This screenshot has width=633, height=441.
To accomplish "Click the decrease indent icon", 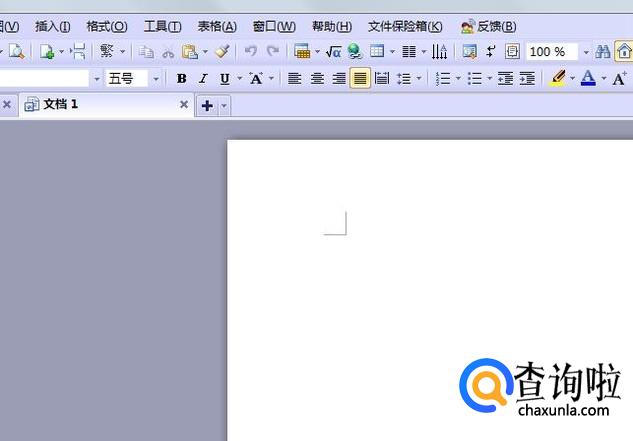I will pos(505,79).
